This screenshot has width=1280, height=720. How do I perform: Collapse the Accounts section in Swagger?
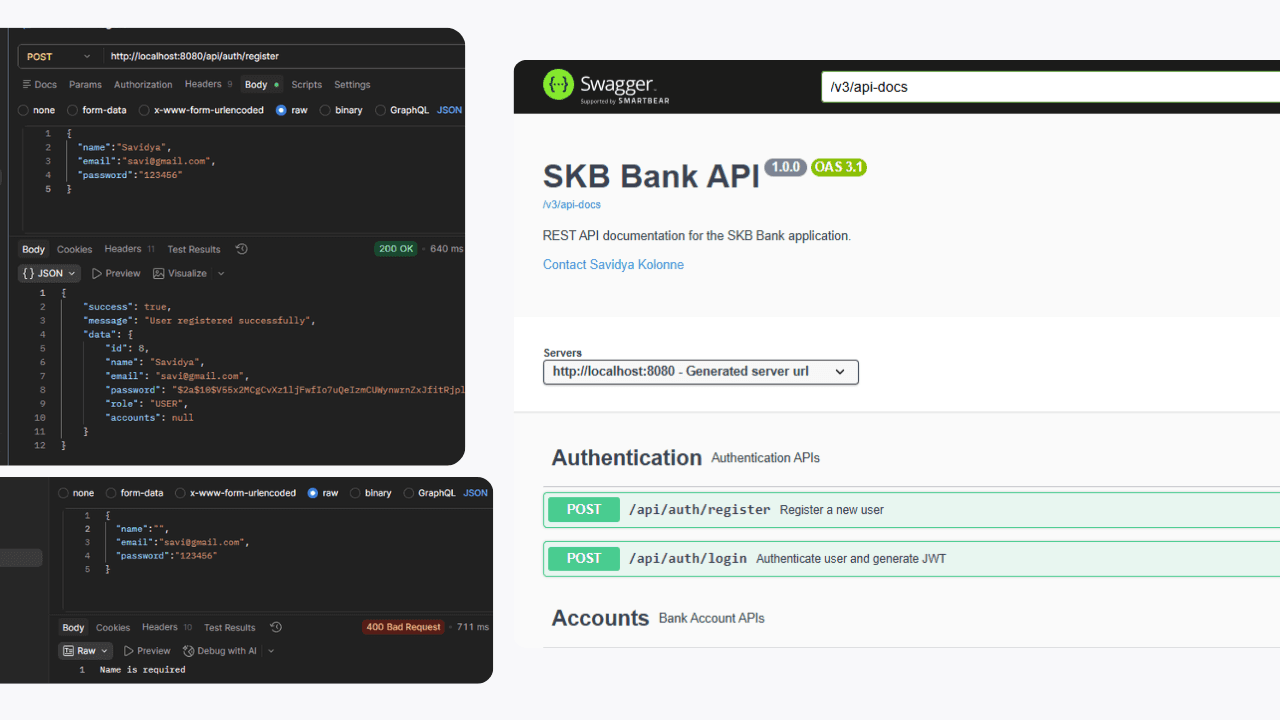600,618
